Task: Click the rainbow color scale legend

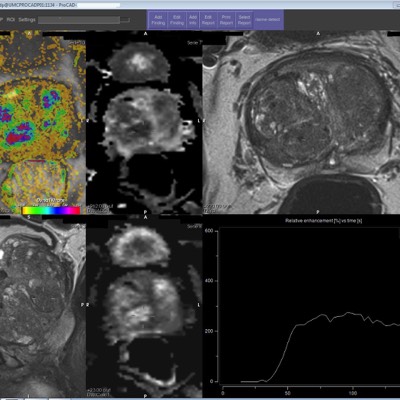Action: pos(51,210)
